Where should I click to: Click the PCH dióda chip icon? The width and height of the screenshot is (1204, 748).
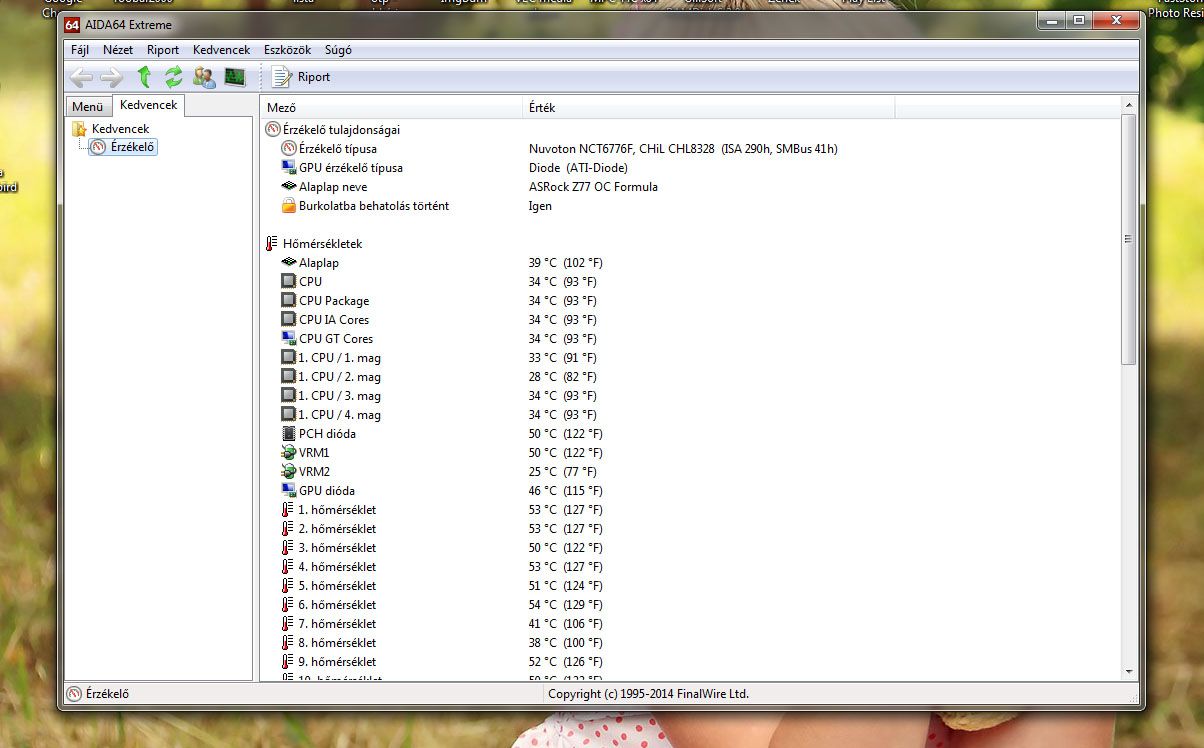[289, 433]
